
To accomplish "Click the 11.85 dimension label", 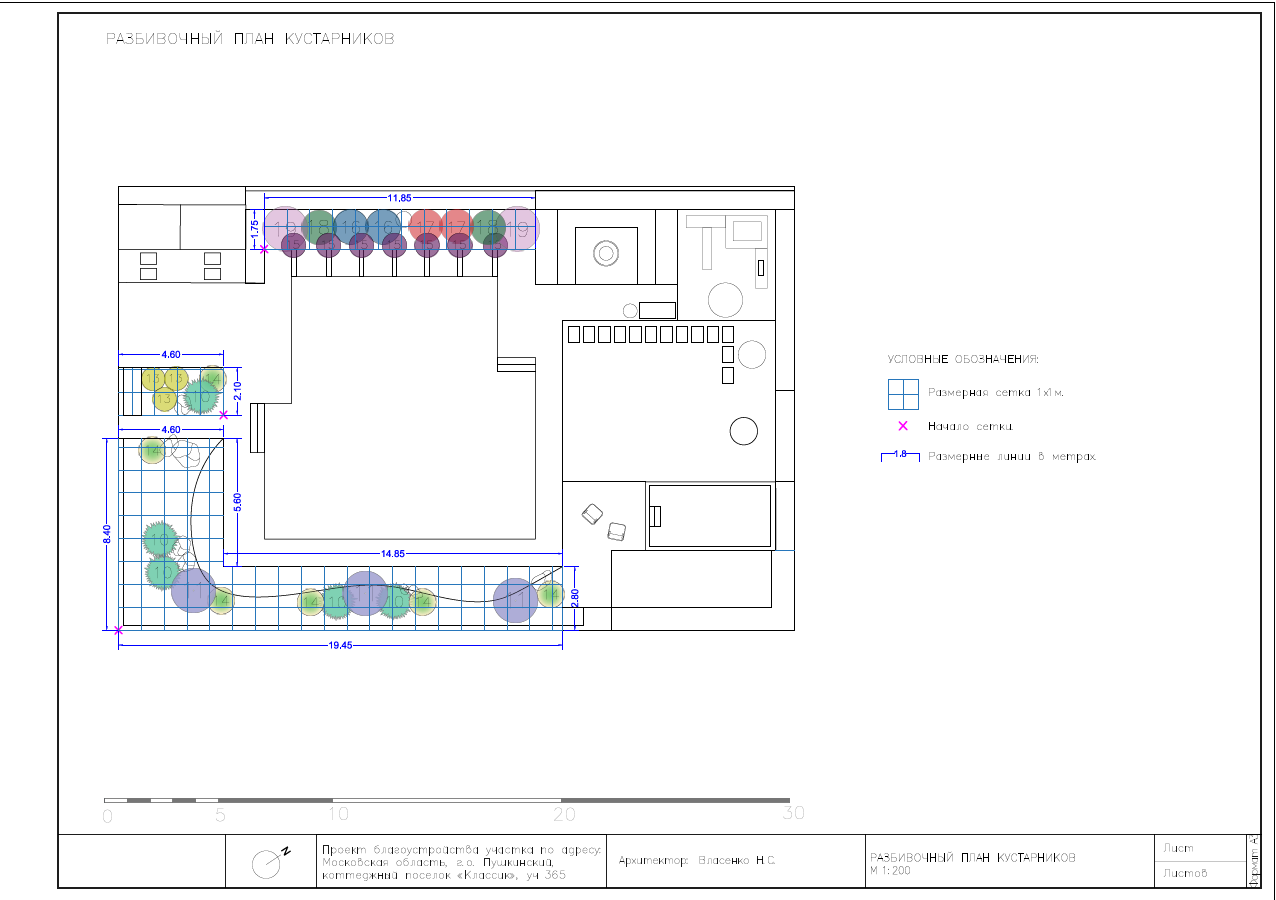I will coord(400,198).
